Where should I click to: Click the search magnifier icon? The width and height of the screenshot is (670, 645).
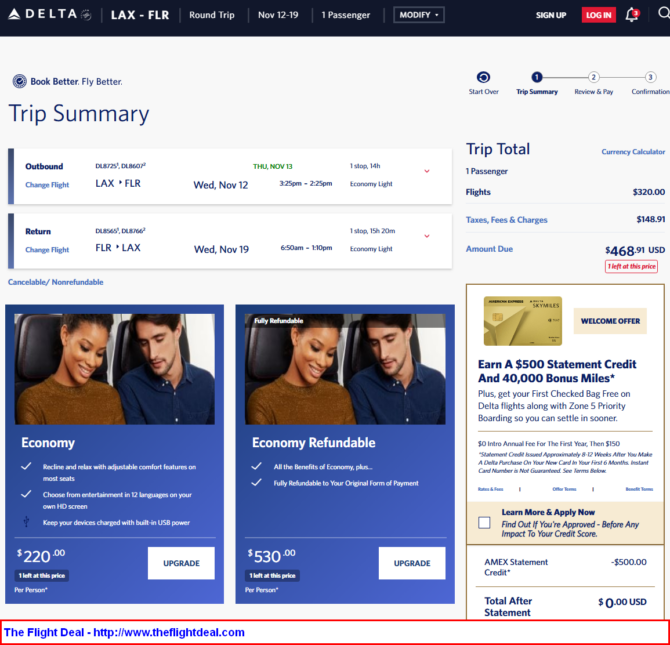click(664, 14)
